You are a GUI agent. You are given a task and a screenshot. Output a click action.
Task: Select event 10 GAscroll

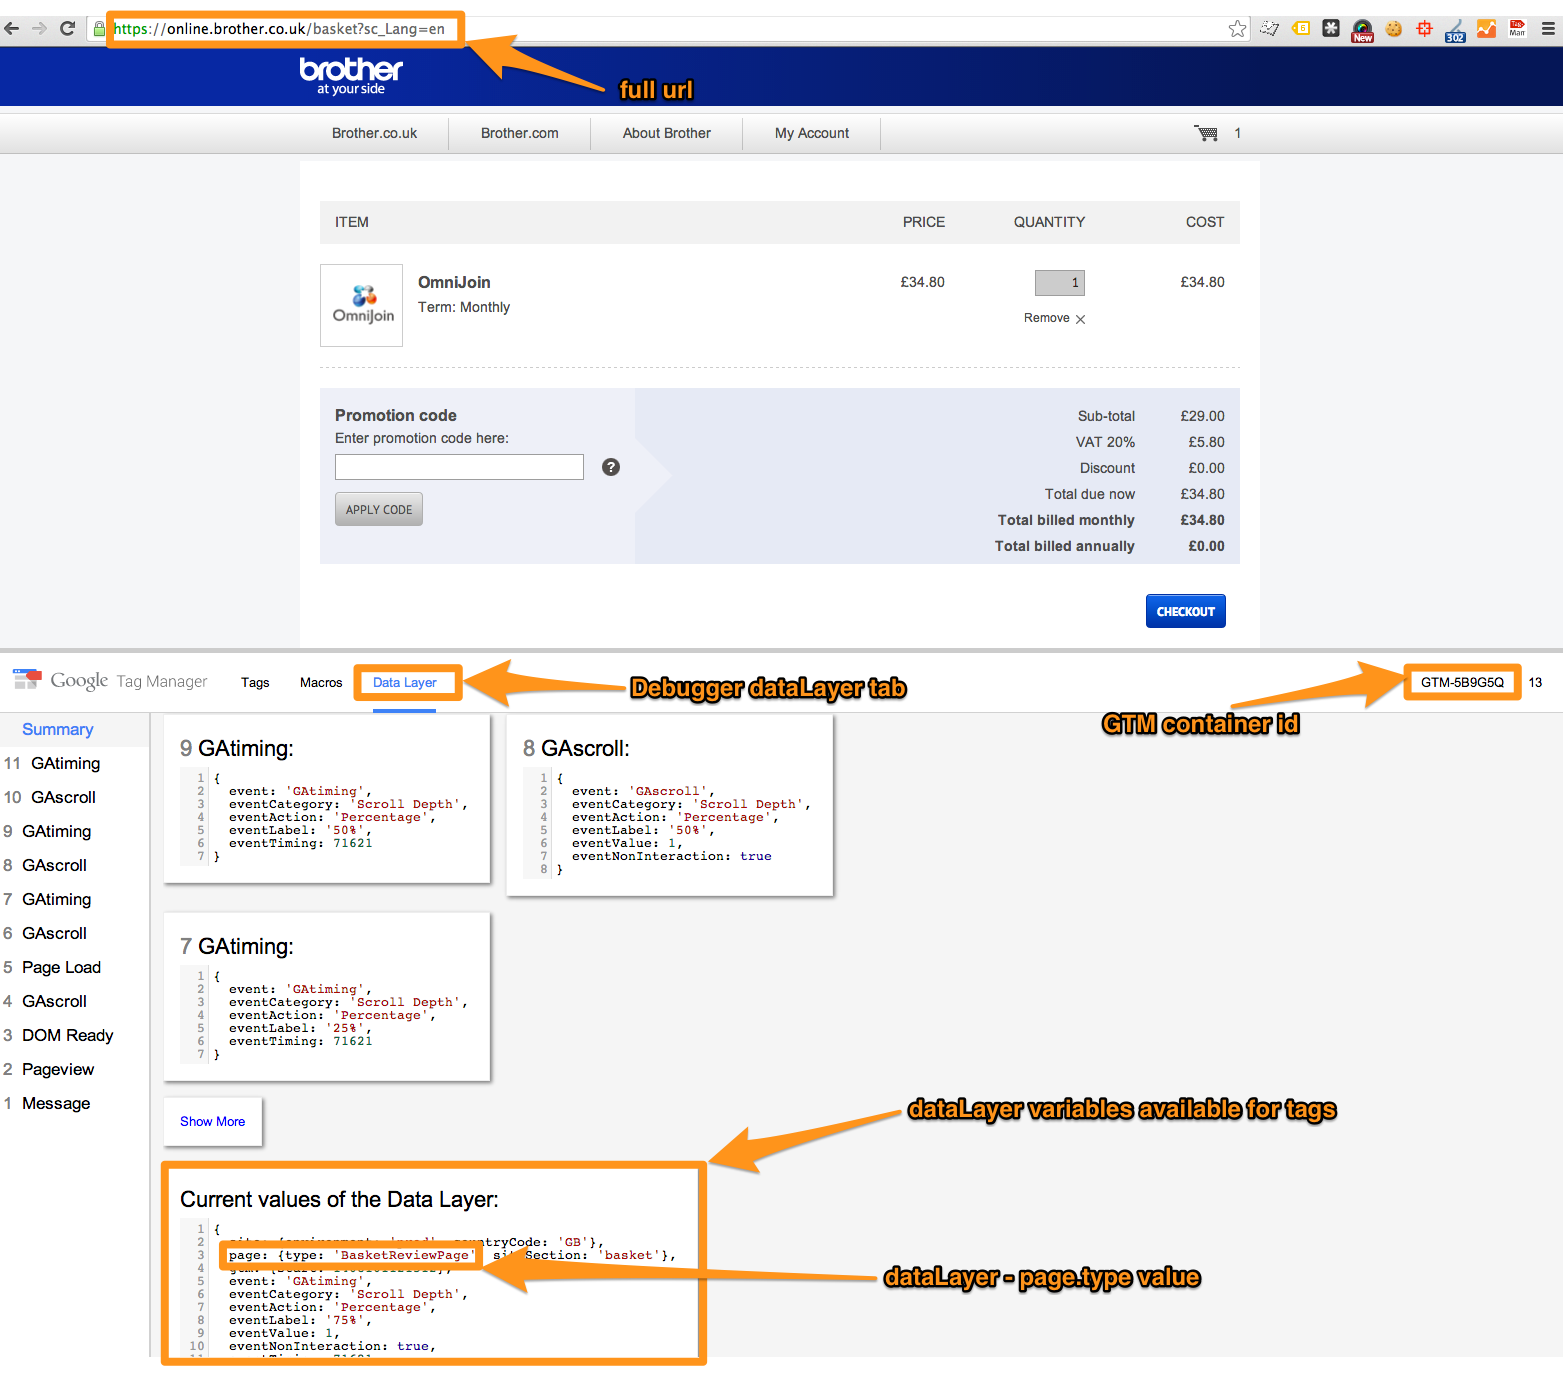click(x=50, y=797)
